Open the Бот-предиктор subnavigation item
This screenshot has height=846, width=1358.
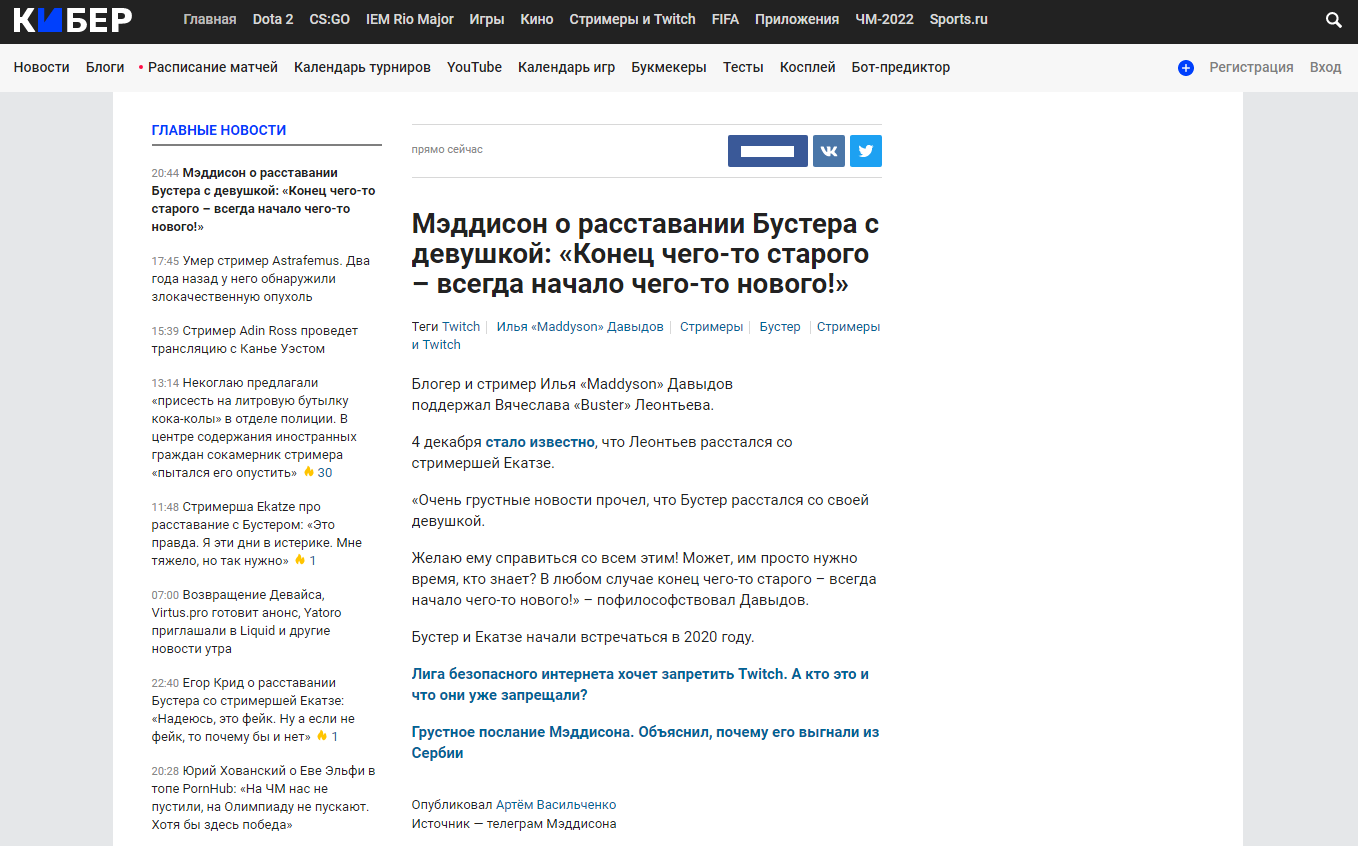click(901, 67)
